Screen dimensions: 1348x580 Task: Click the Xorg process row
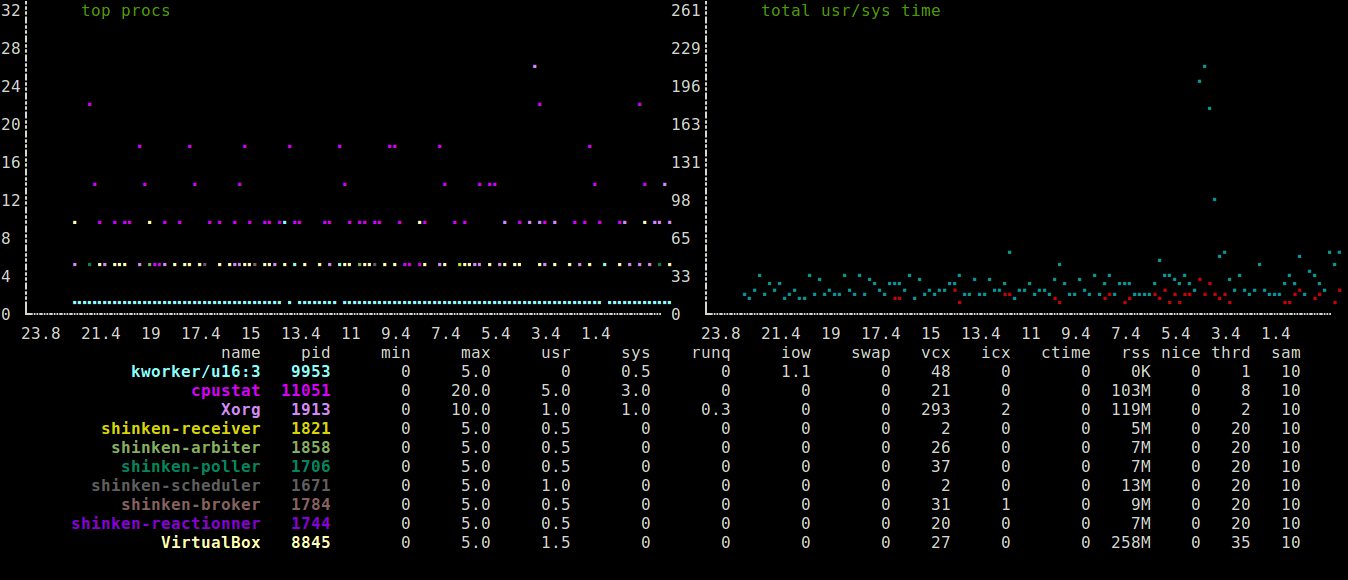click(240, 409)
